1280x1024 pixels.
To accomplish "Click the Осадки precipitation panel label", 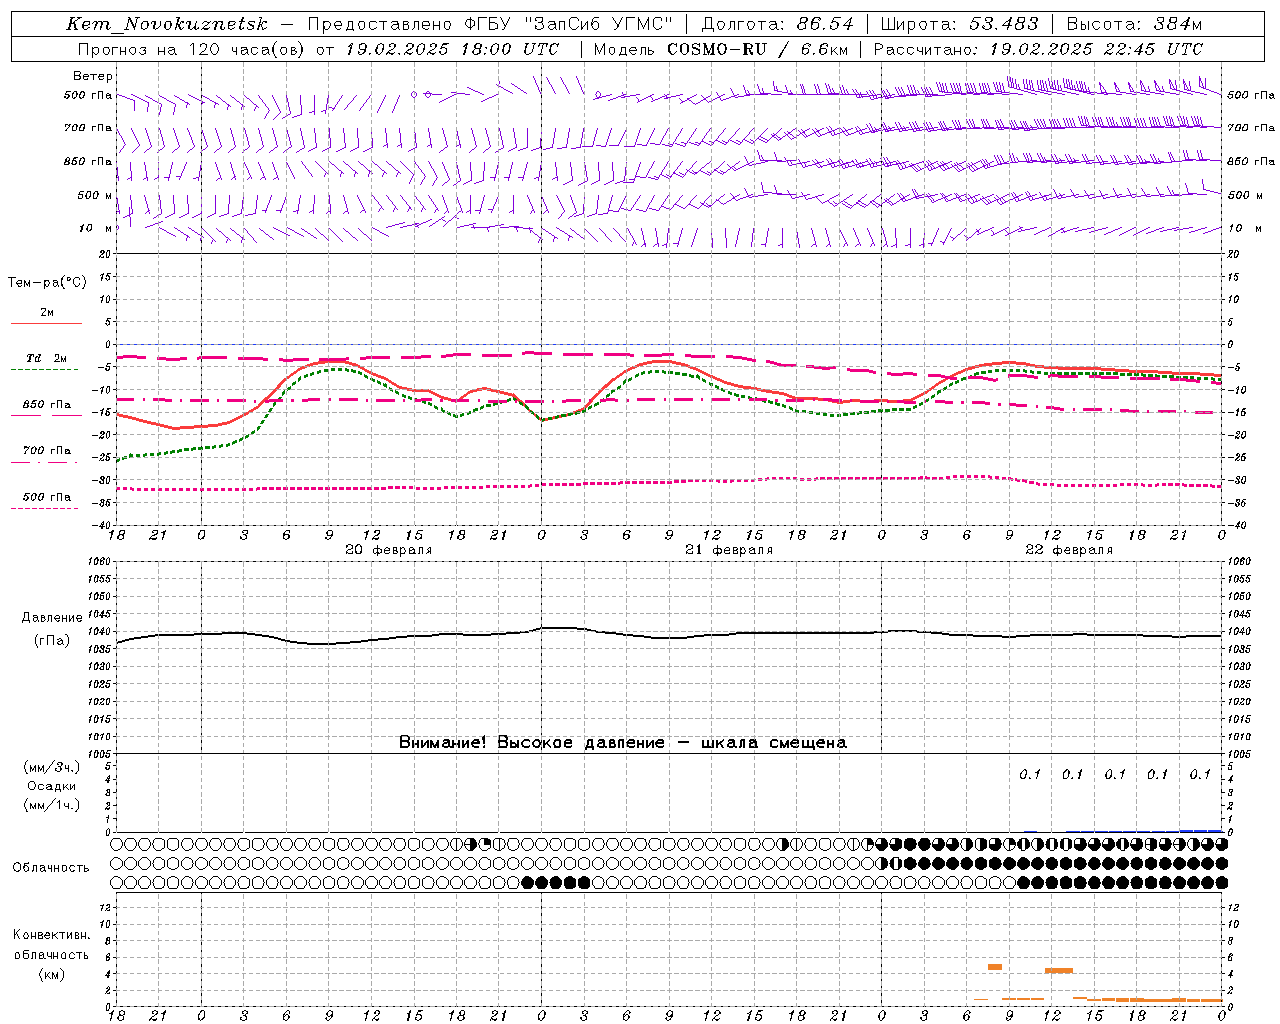I will (x=52, y=786).
